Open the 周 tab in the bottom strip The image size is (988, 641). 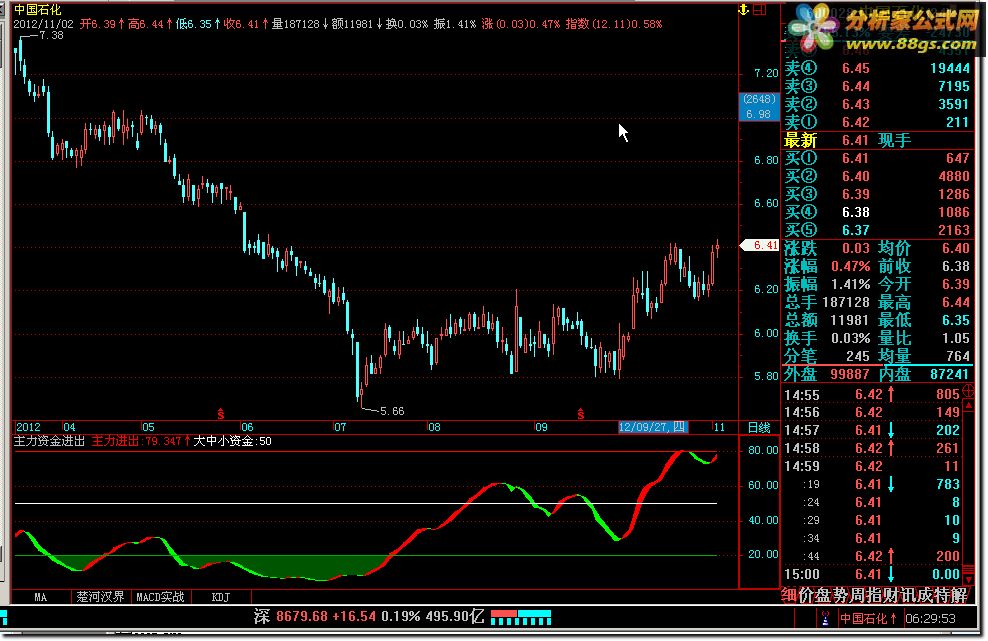pyautogui.click(x=857, y=595)
